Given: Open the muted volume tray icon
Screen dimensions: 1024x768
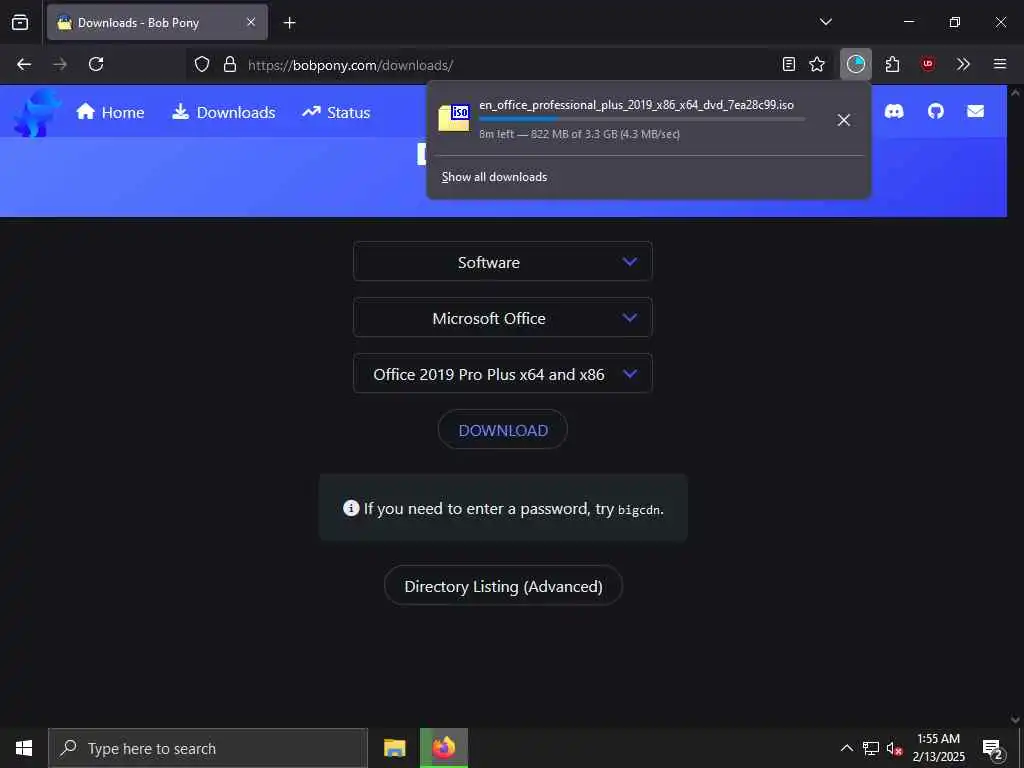Looking at the screenshot, I should point(894,748).
